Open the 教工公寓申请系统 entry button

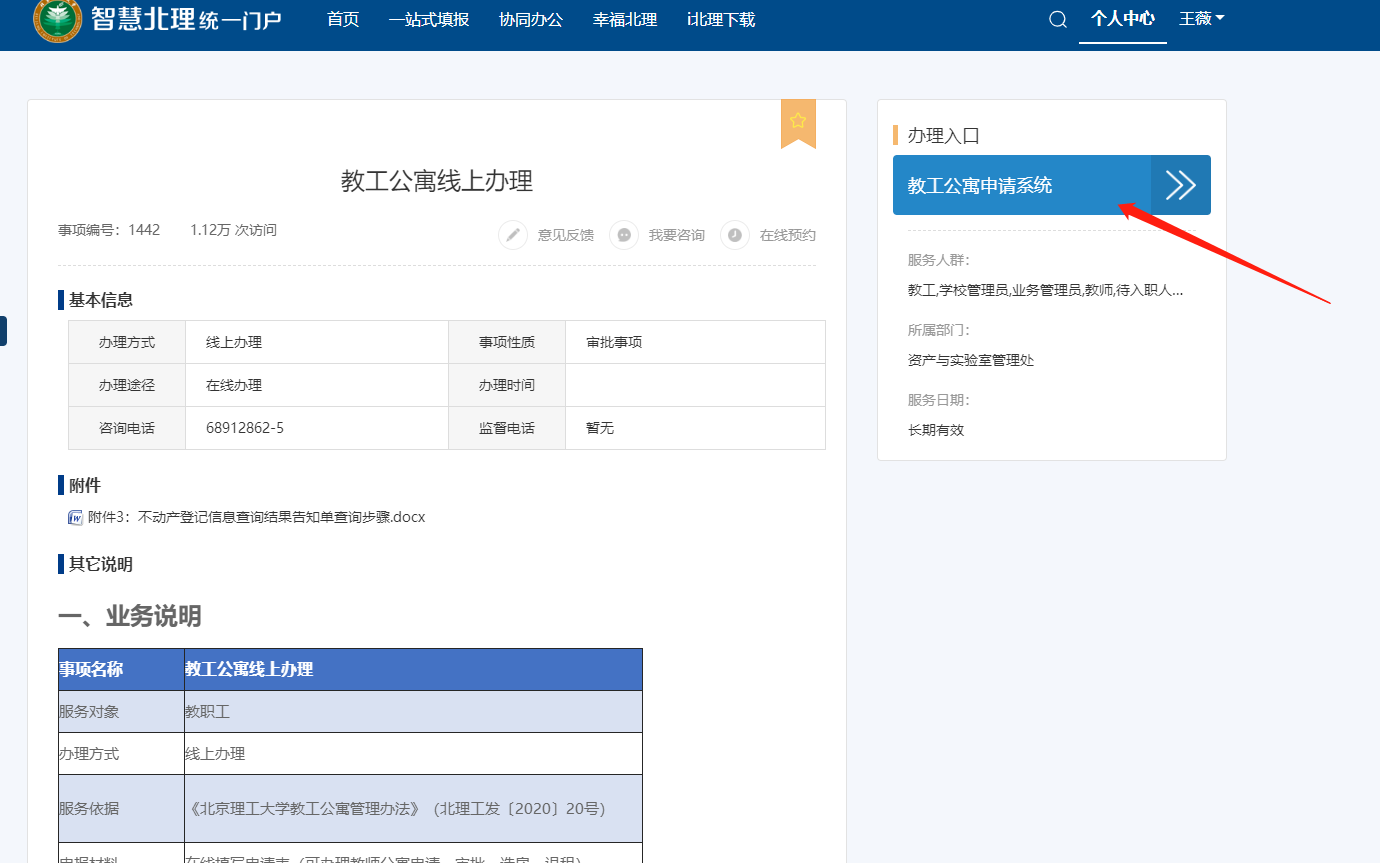[x=1021, y=185]
